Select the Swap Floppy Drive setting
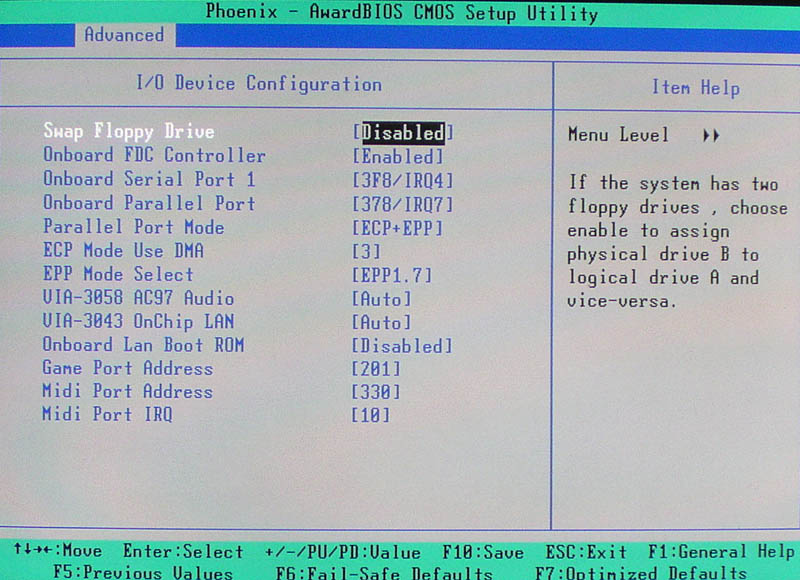 click(x=129, y=131)
